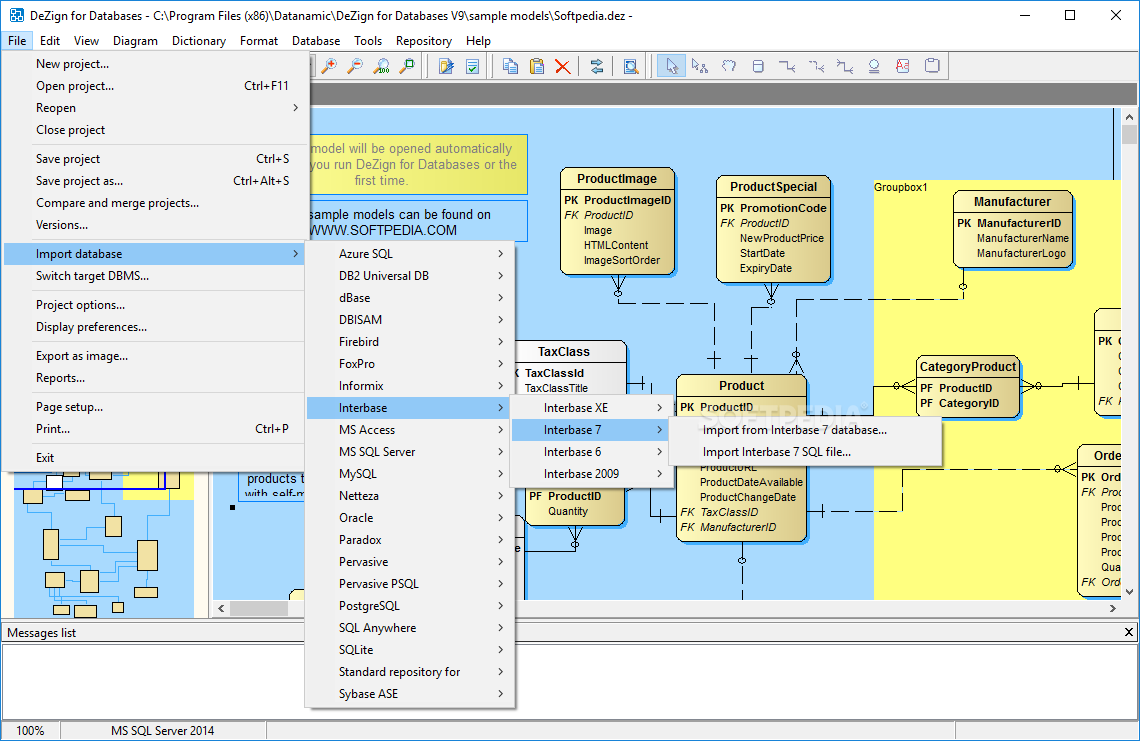The height and width of the screenshot is (741, 1140).
Task: Select the many-to-many relationship tool
Action: 845,66
